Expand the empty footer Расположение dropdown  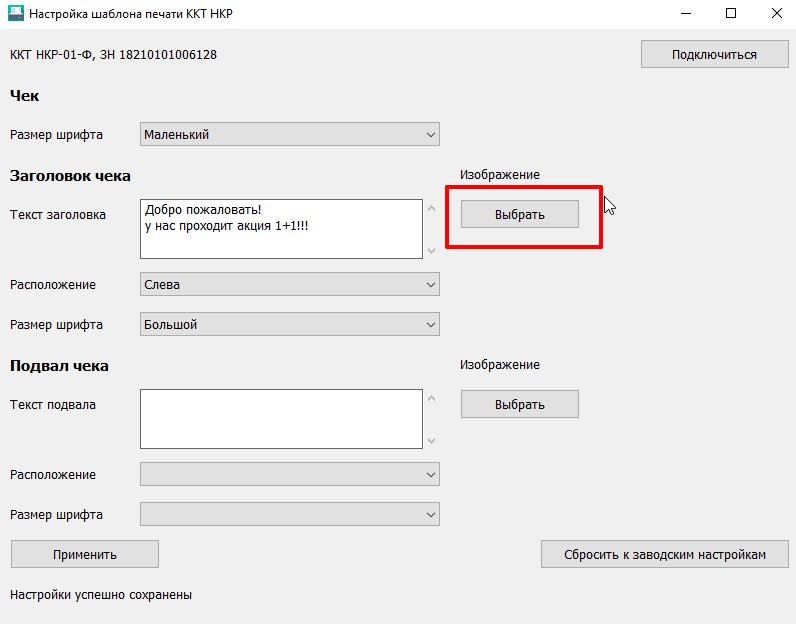[290, 475]
